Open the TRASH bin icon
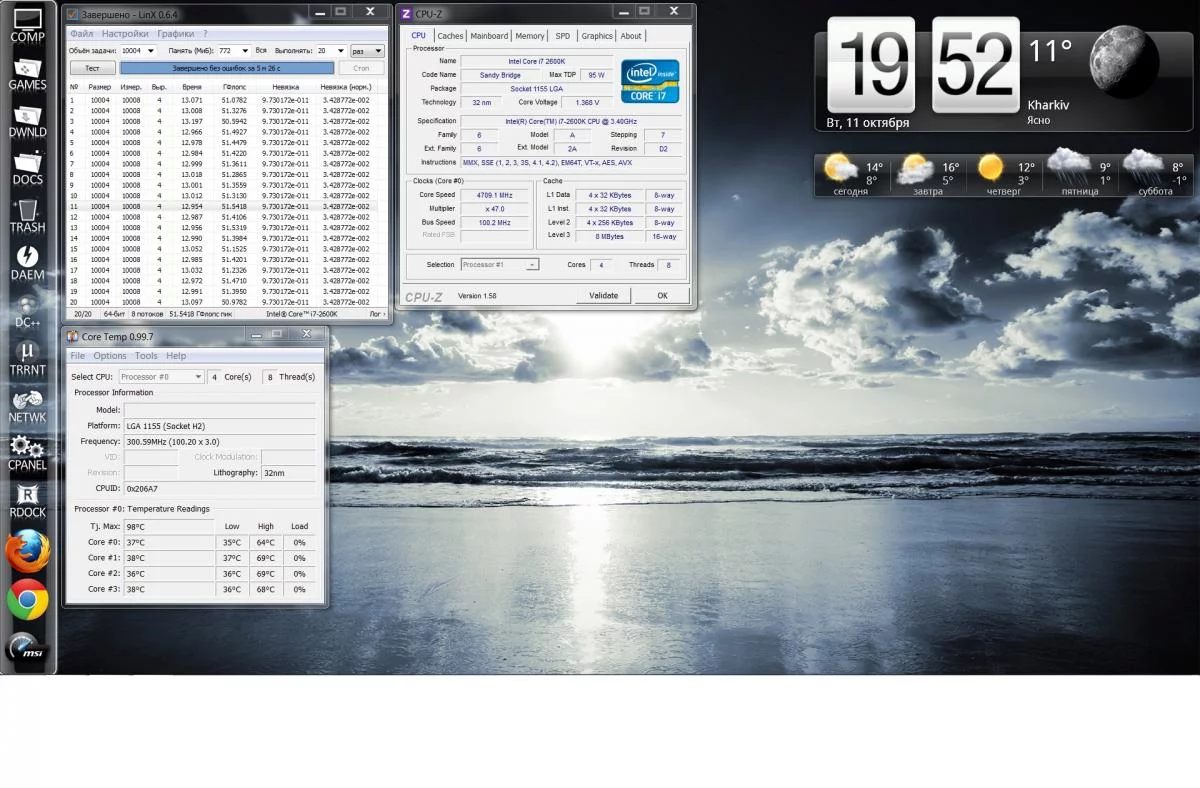This screenshot has height=788, width=1200. coord(27,214)
